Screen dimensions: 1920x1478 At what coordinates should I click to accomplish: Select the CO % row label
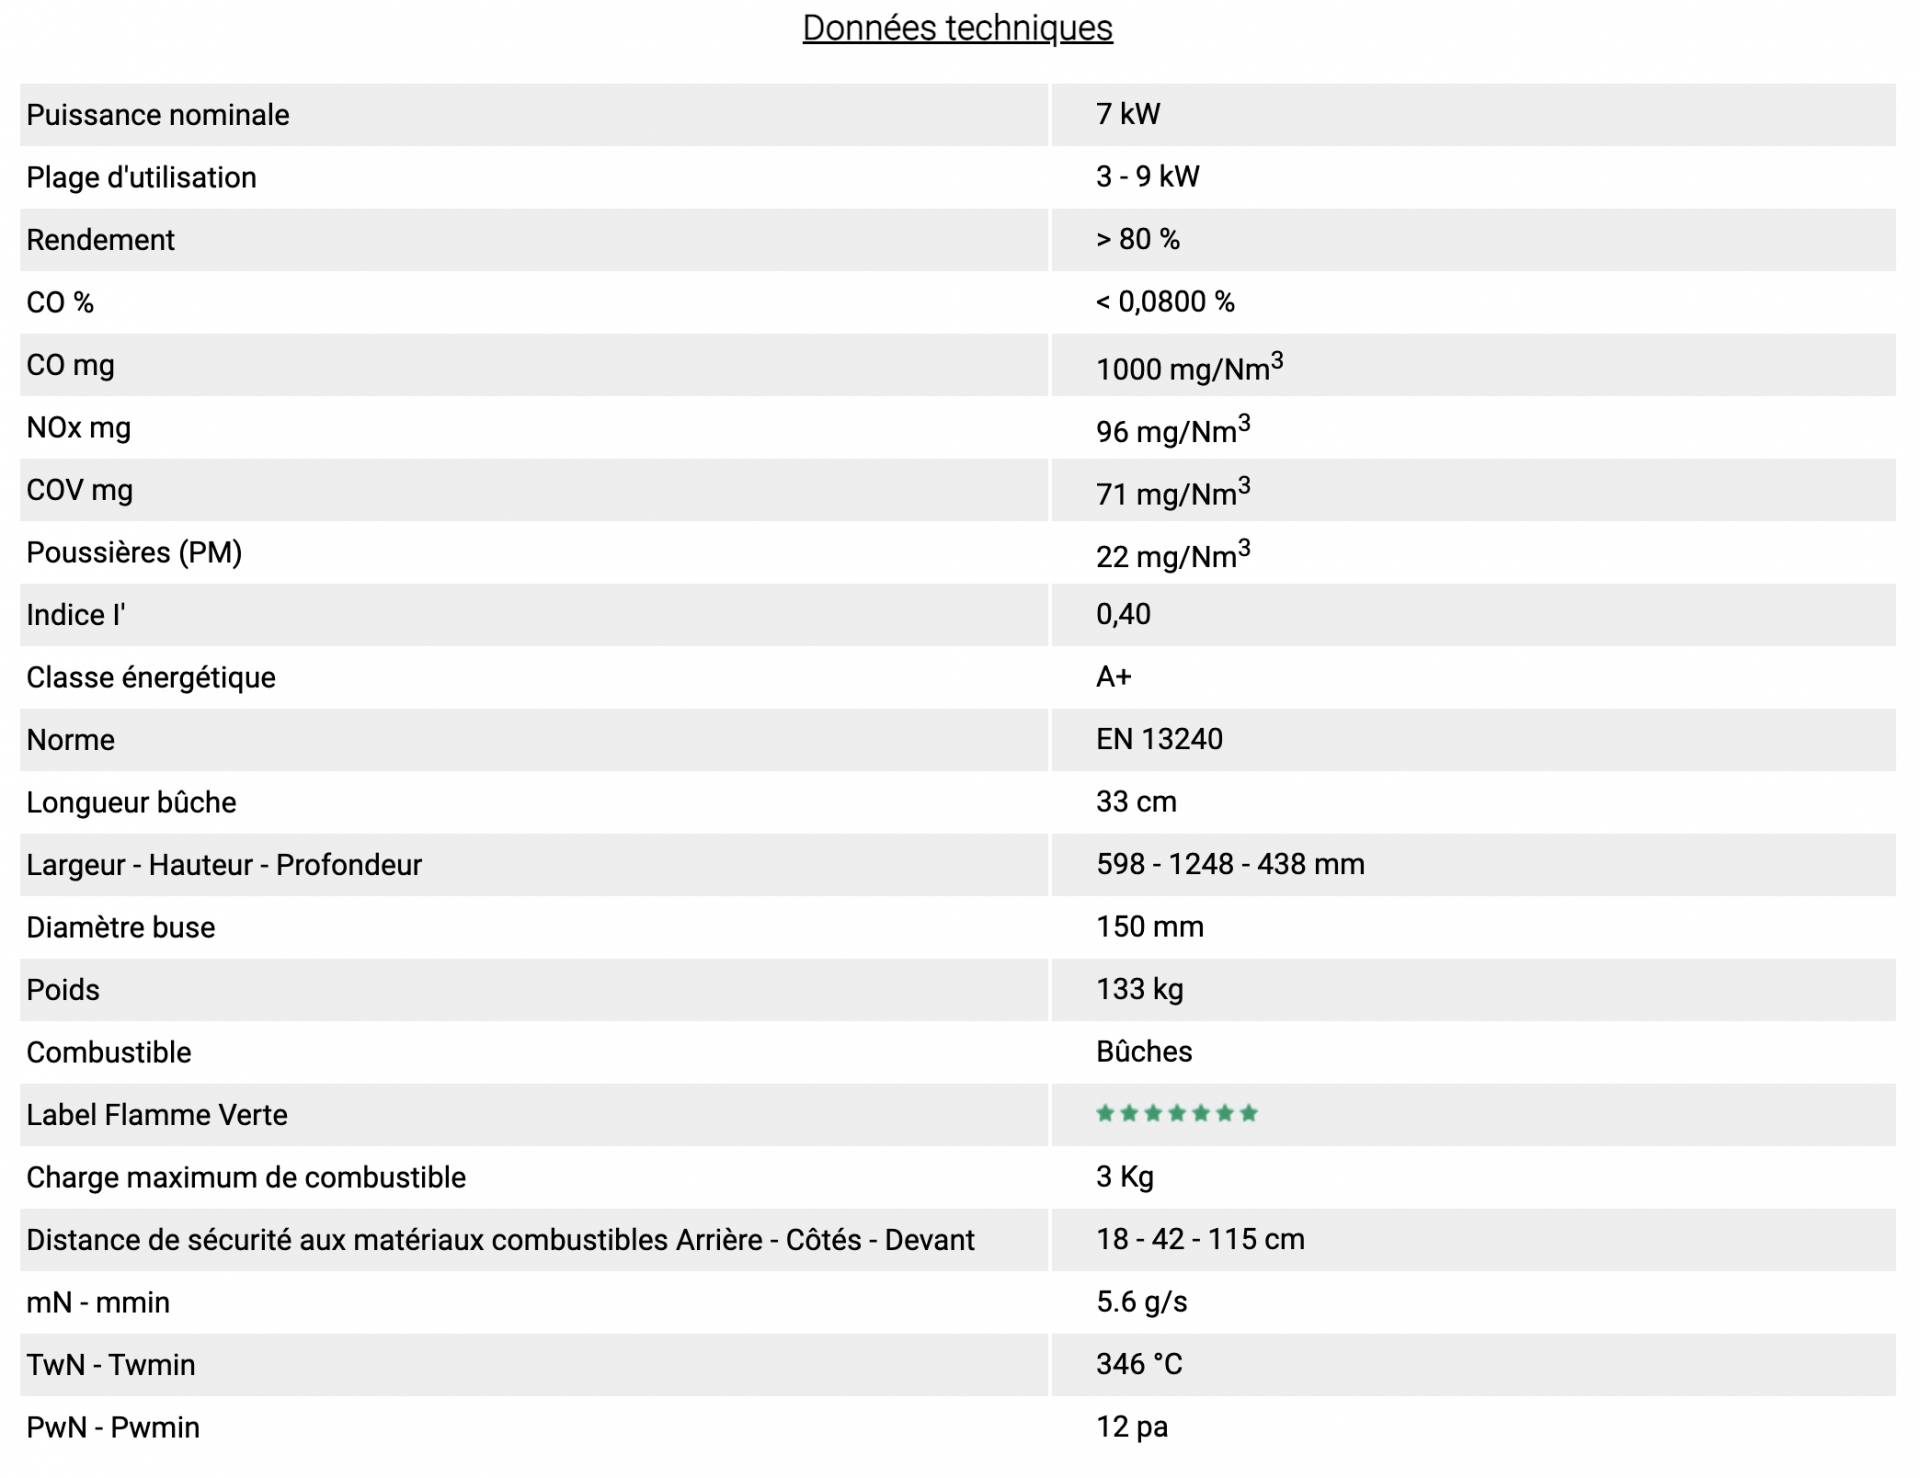click(60, 303)
